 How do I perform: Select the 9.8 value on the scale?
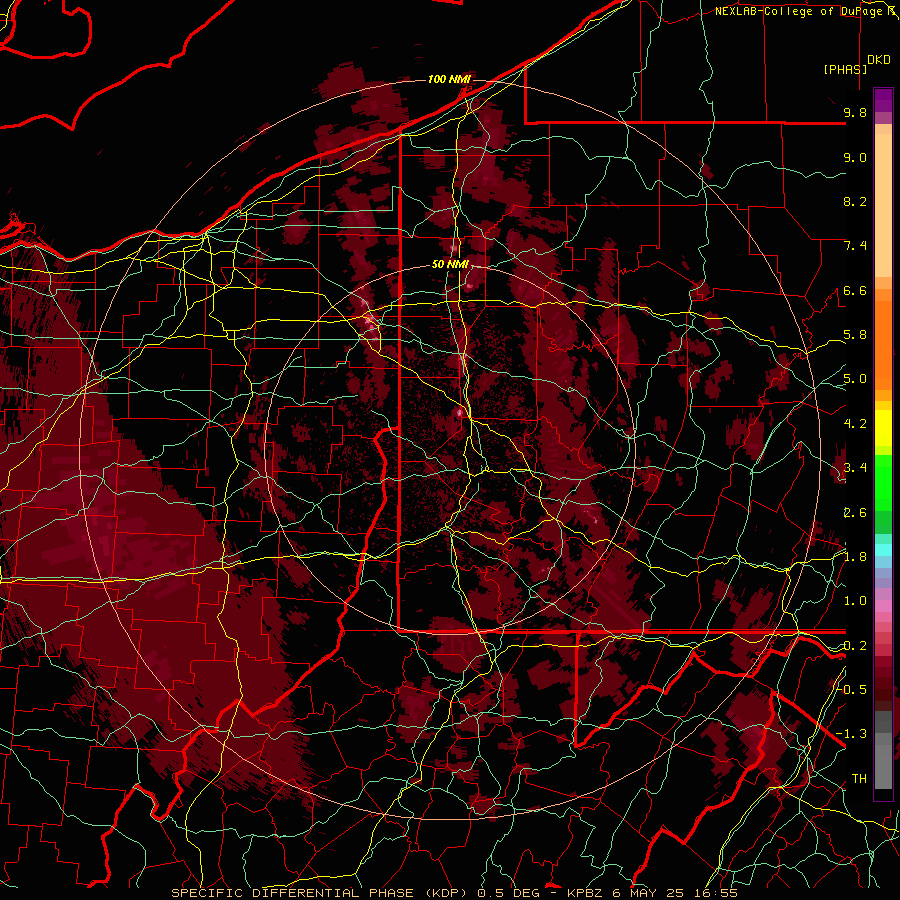point(855,112)
